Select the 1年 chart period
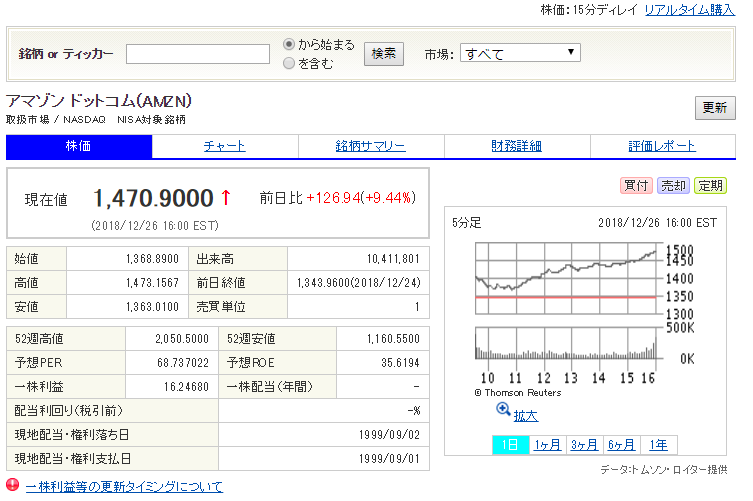This screenshot has width=753, height=501. pos(658,445)
